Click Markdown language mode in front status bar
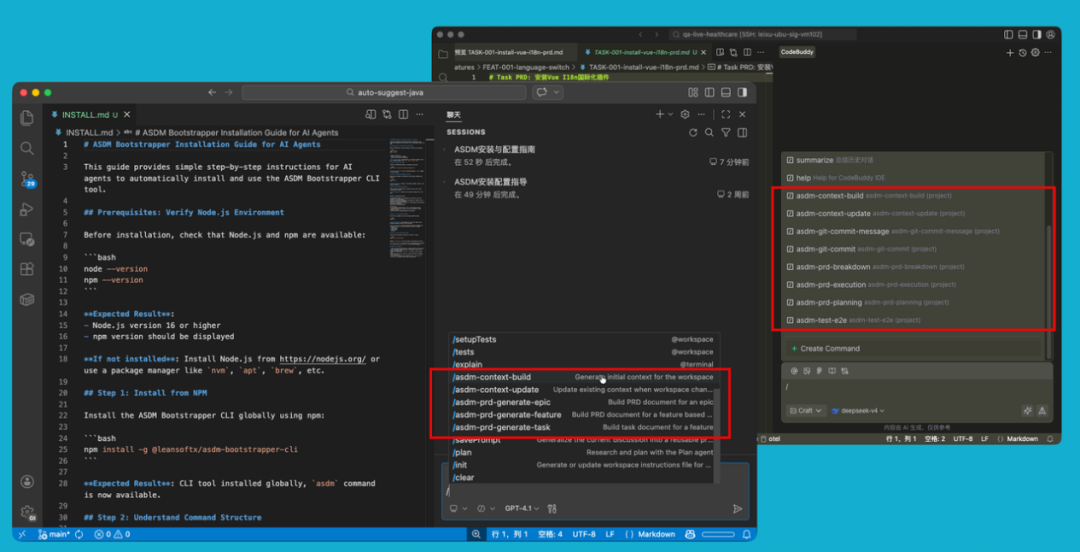Viewport: 1080px width, 552px height. click(650, 534)
